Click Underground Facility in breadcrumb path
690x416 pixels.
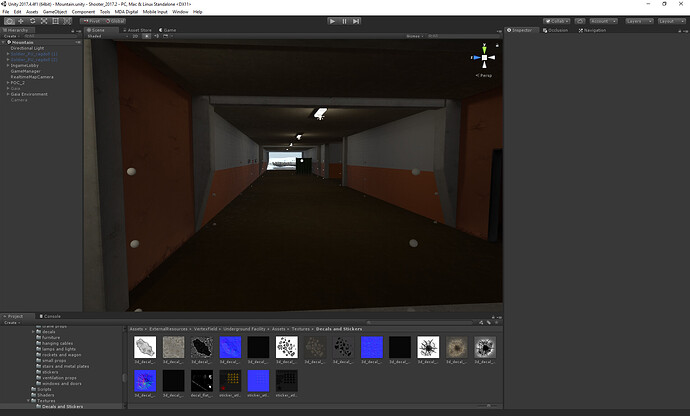pyautogui.click(x=244, y=329)
